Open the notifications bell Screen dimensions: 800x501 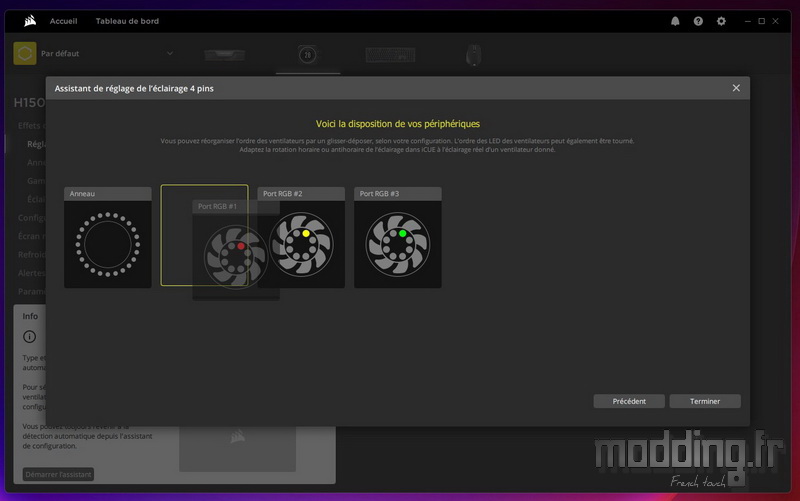point(675,21)
